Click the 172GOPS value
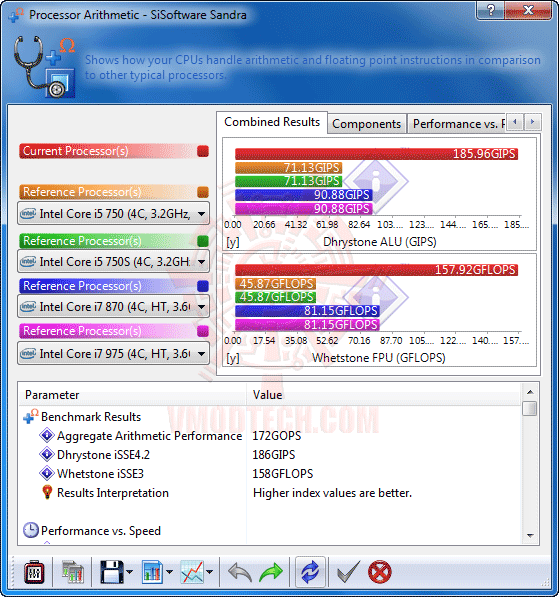The height and width of the screenshot is (597, 559). 277,436
